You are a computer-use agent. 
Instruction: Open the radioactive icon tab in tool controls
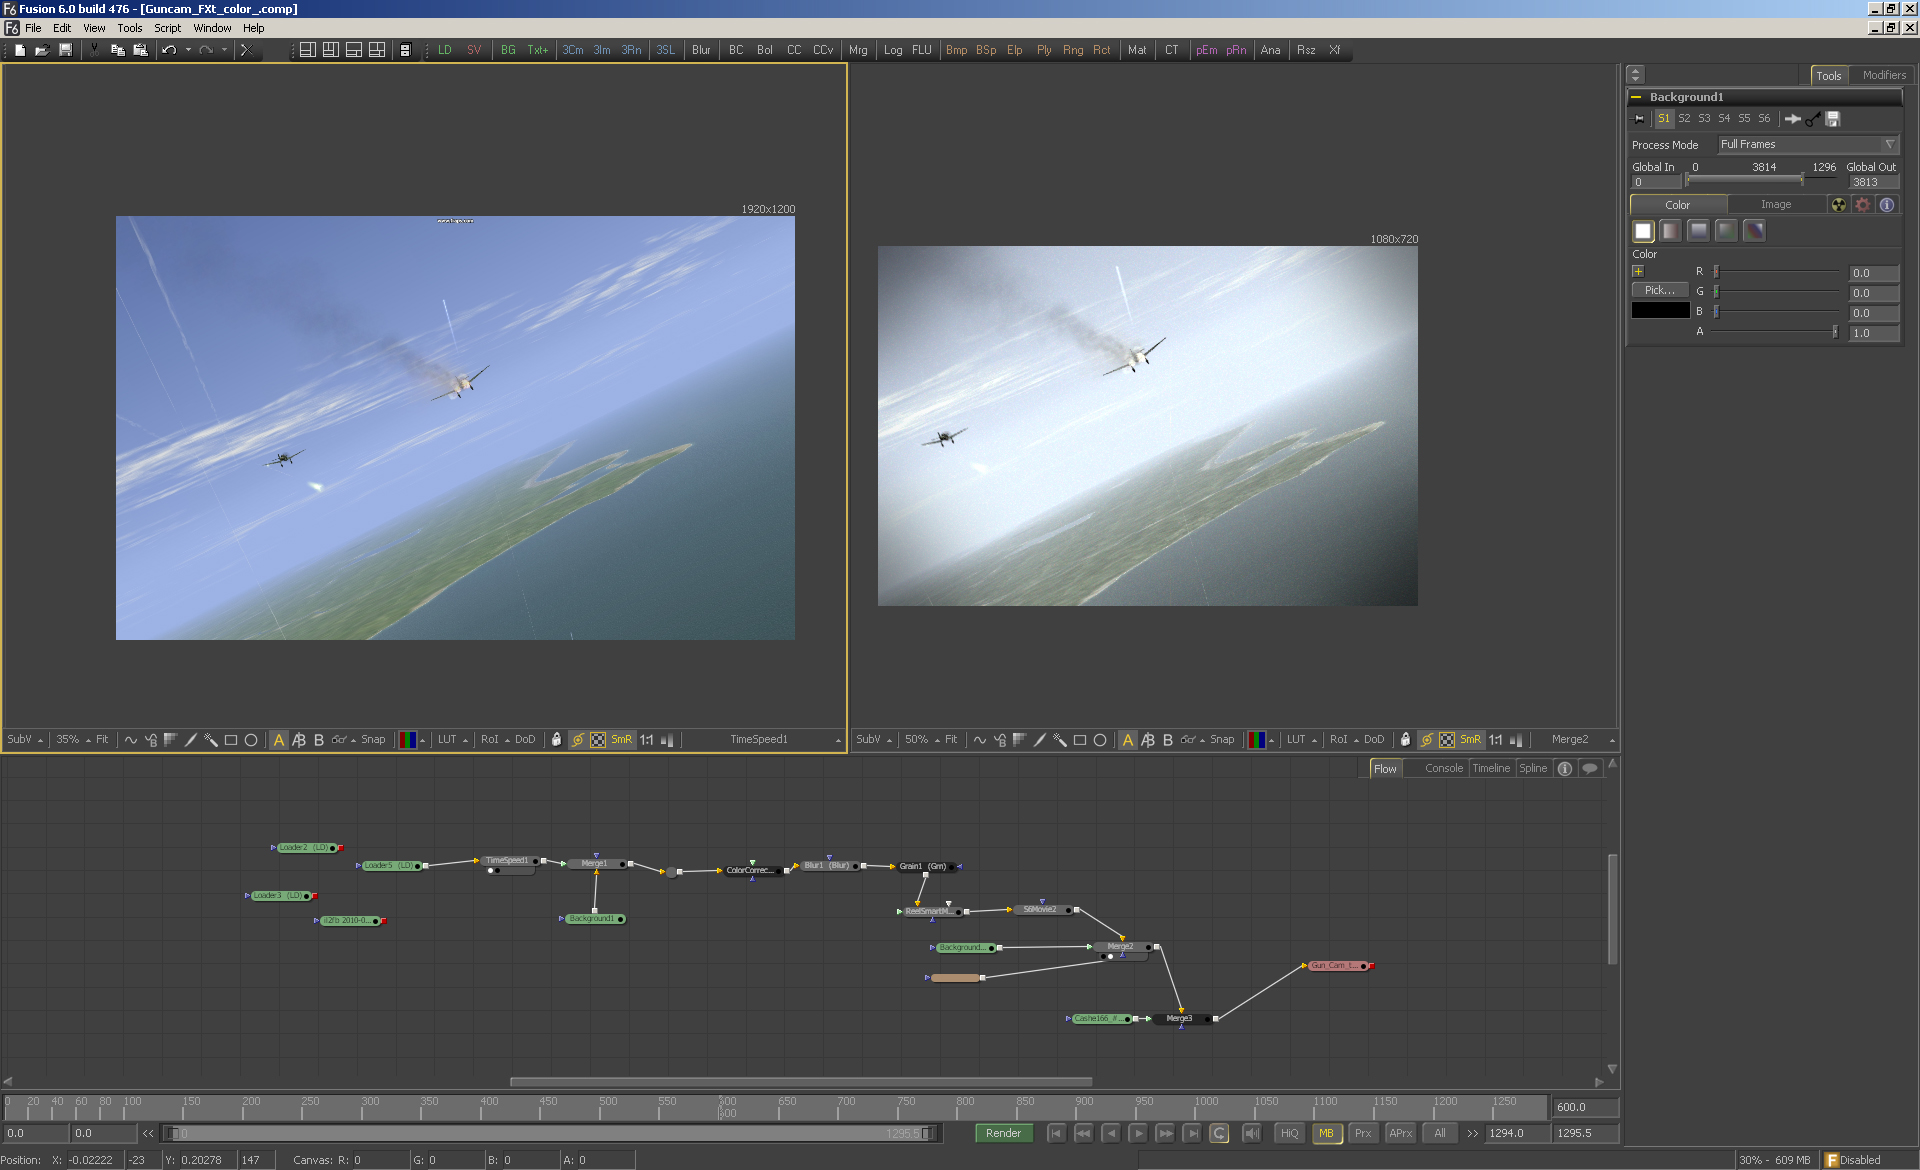tap(1838, 205)
